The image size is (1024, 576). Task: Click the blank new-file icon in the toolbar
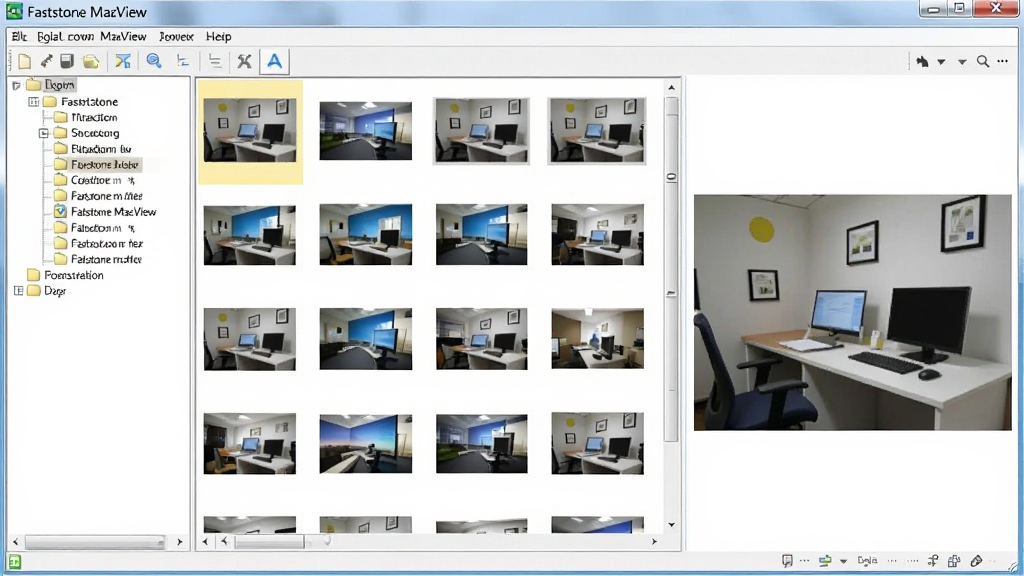[25, 61]
